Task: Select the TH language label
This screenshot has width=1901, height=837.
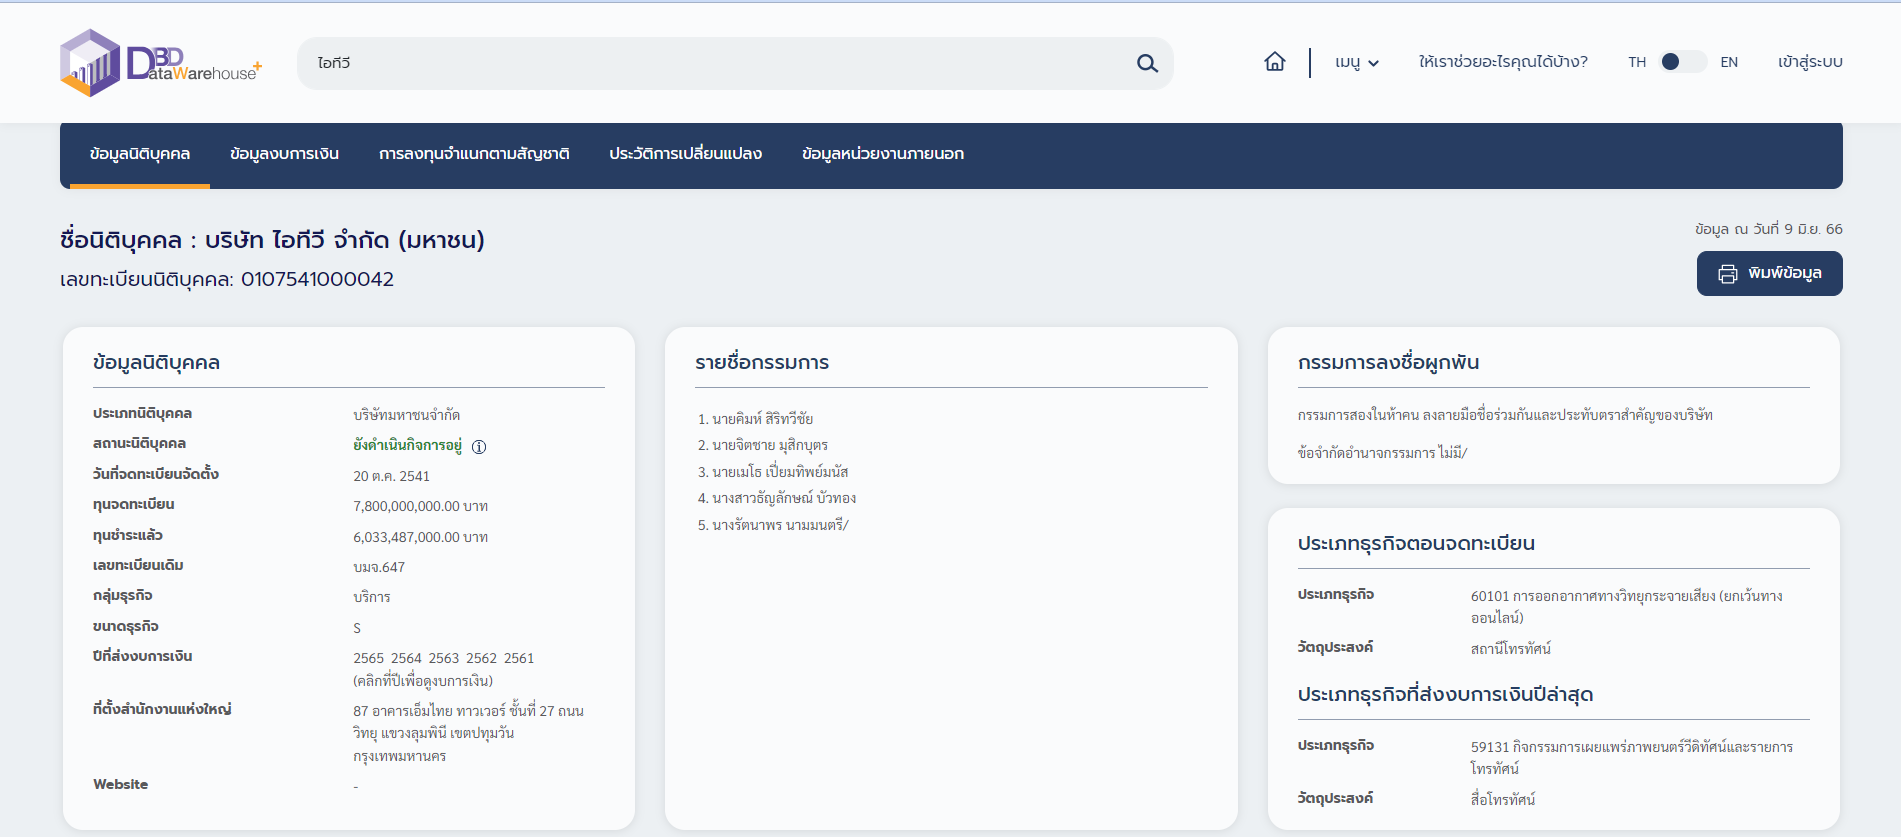Action: pos(1636,62)
